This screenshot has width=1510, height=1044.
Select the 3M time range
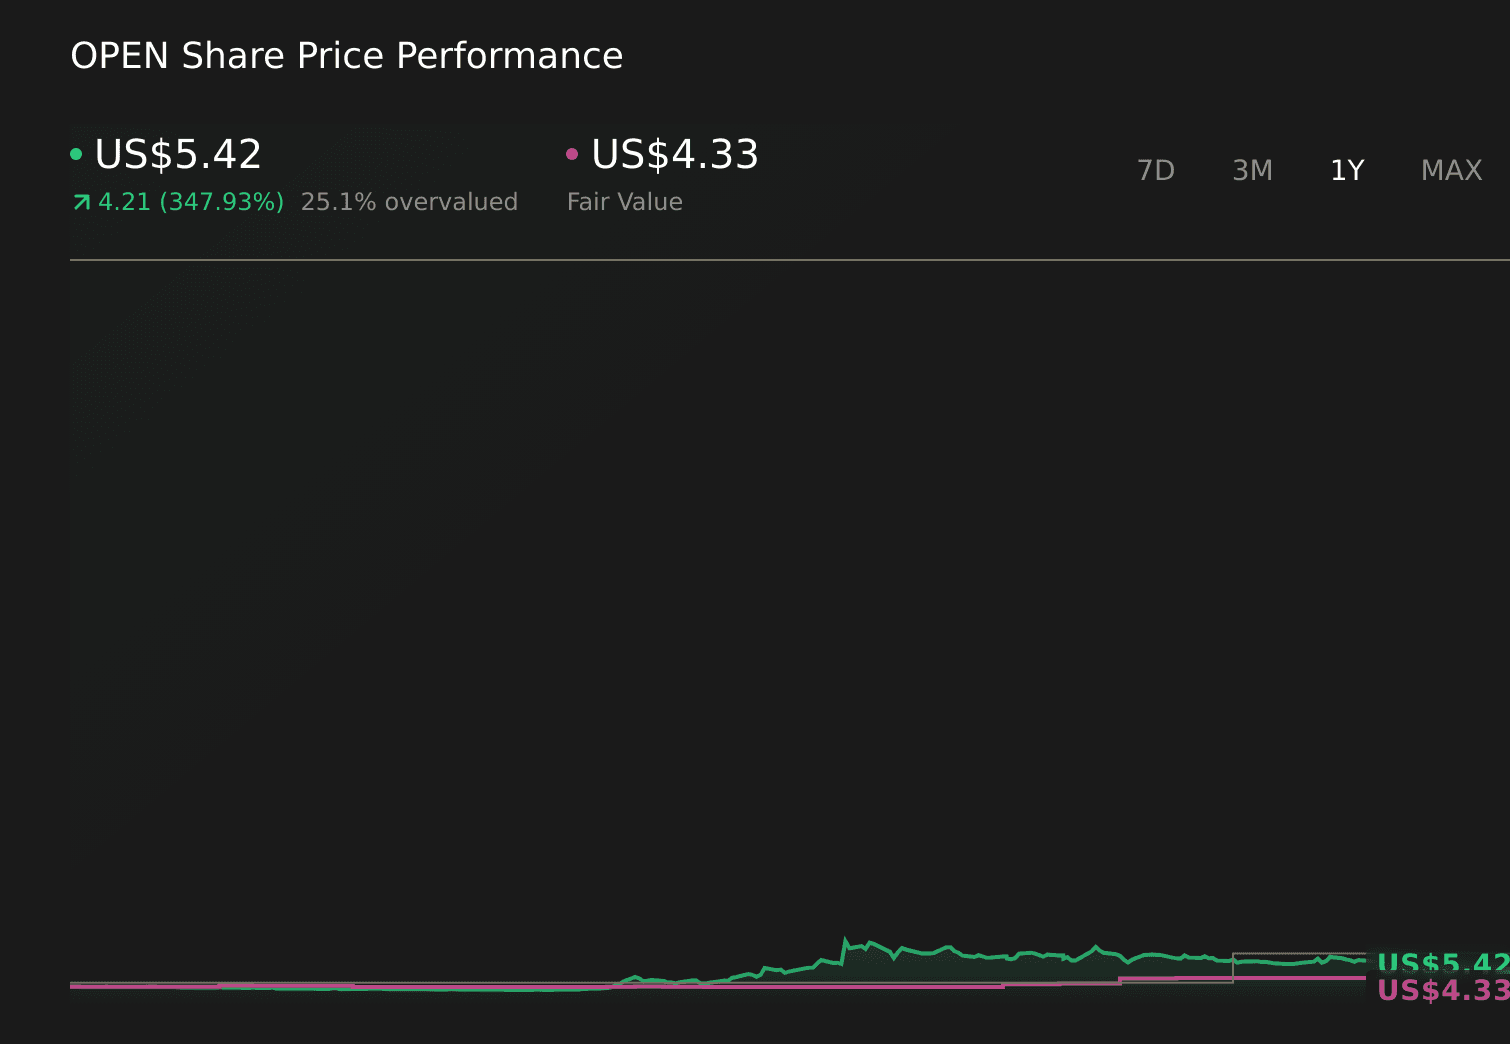coord(1252,171)
